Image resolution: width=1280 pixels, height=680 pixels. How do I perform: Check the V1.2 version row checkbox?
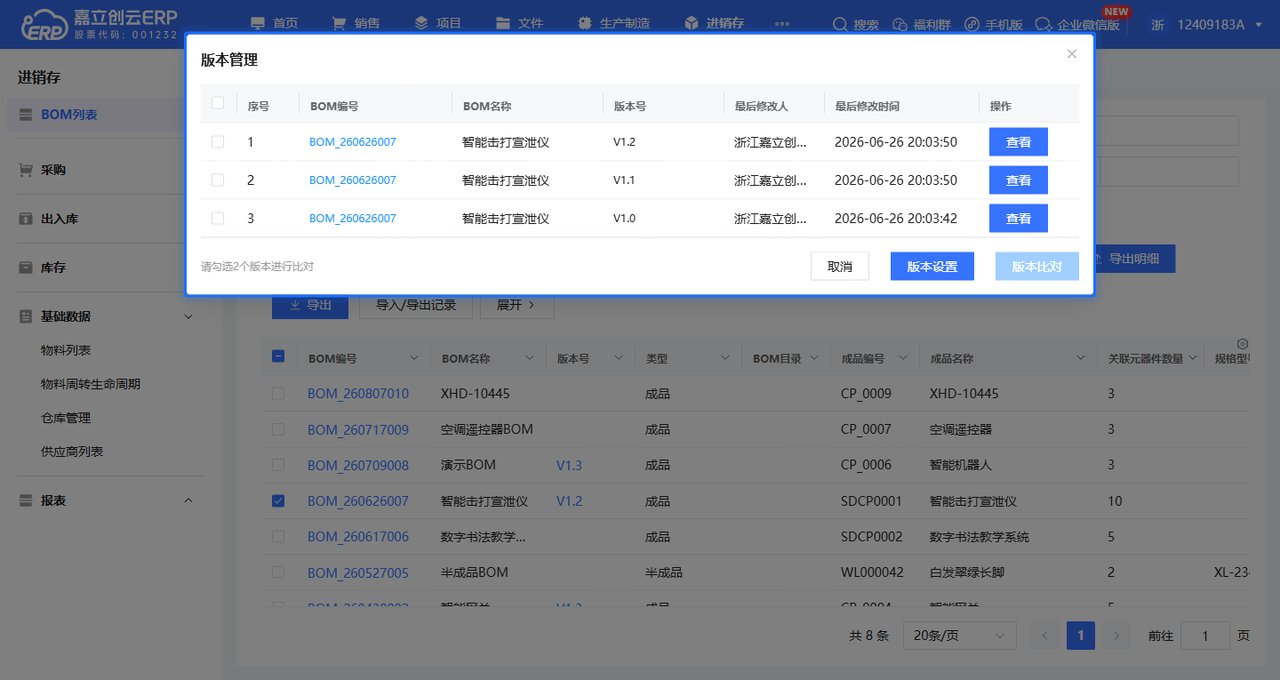coord(218,142)
